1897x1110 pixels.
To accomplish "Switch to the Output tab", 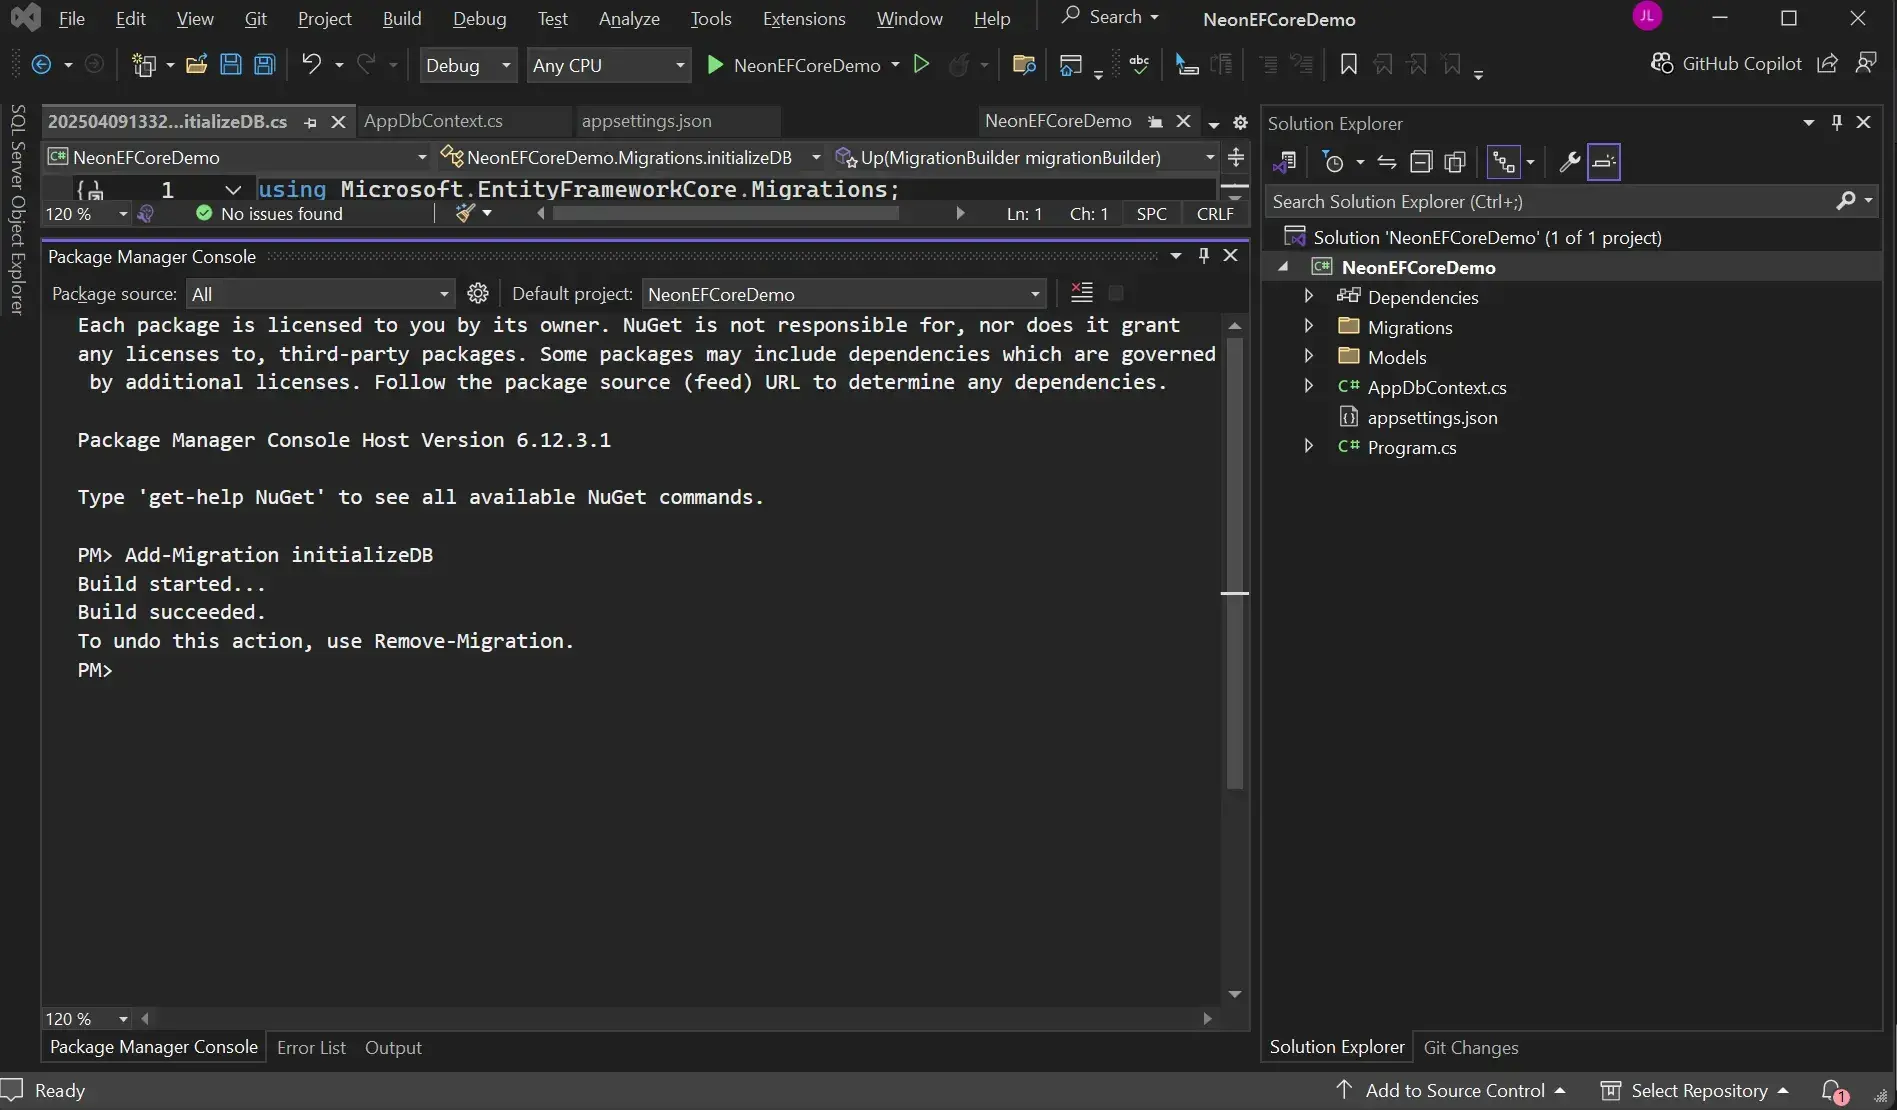I will coord(393,1047).
